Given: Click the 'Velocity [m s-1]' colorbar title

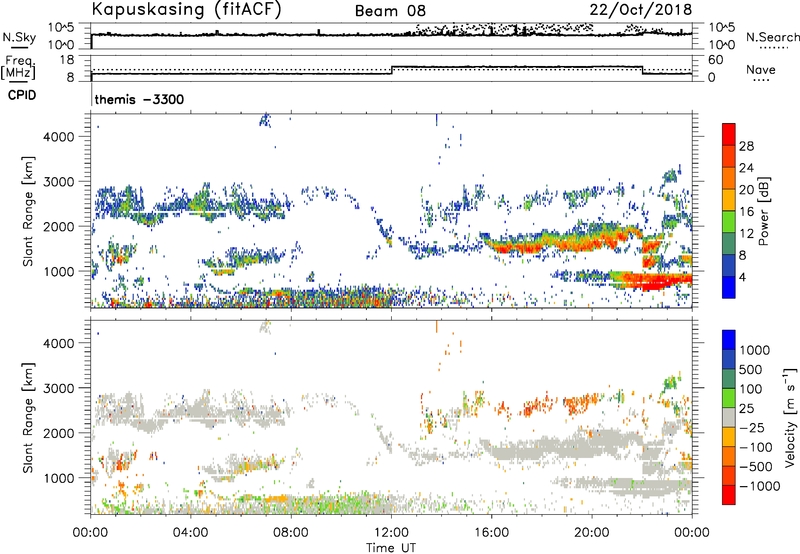Looking at the screenshot, I should point(790,416).
